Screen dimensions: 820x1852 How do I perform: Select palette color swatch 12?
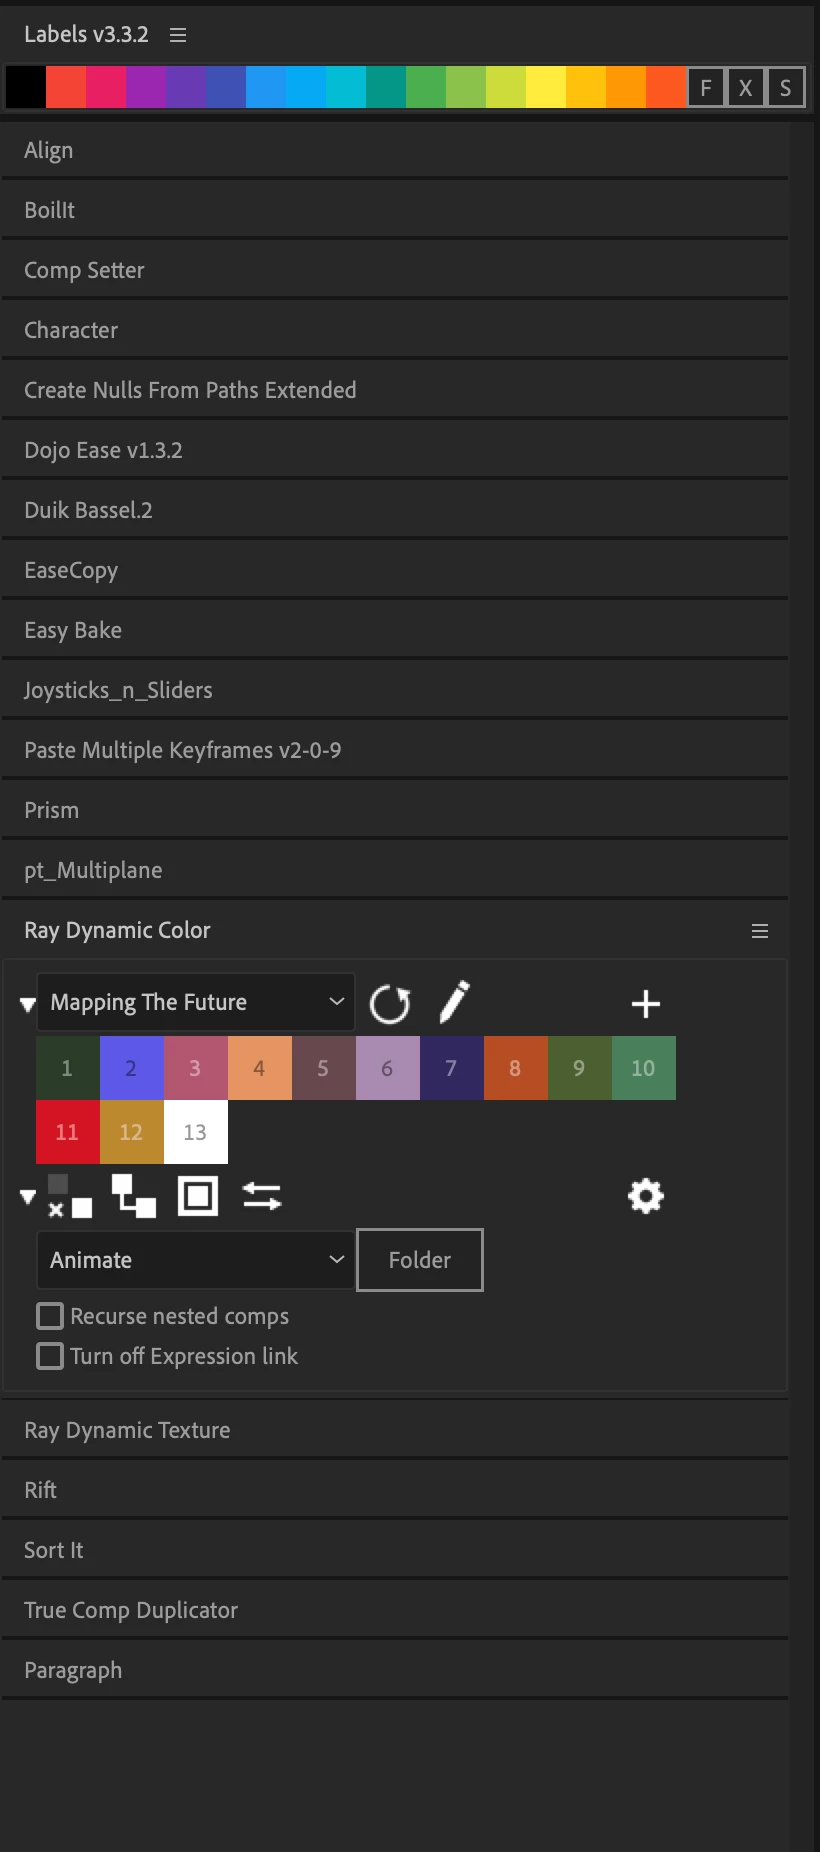[x=132, y=1132]
